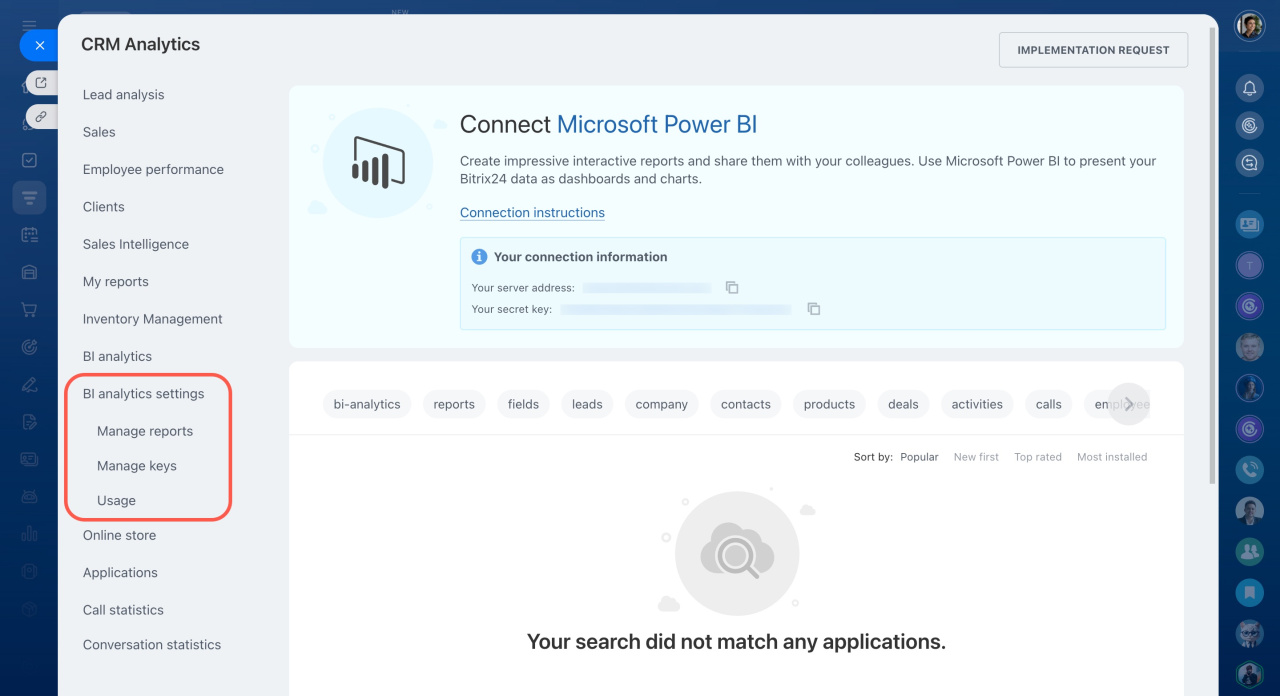
Task: Sort applications by Popular
Action: [919, 457]
